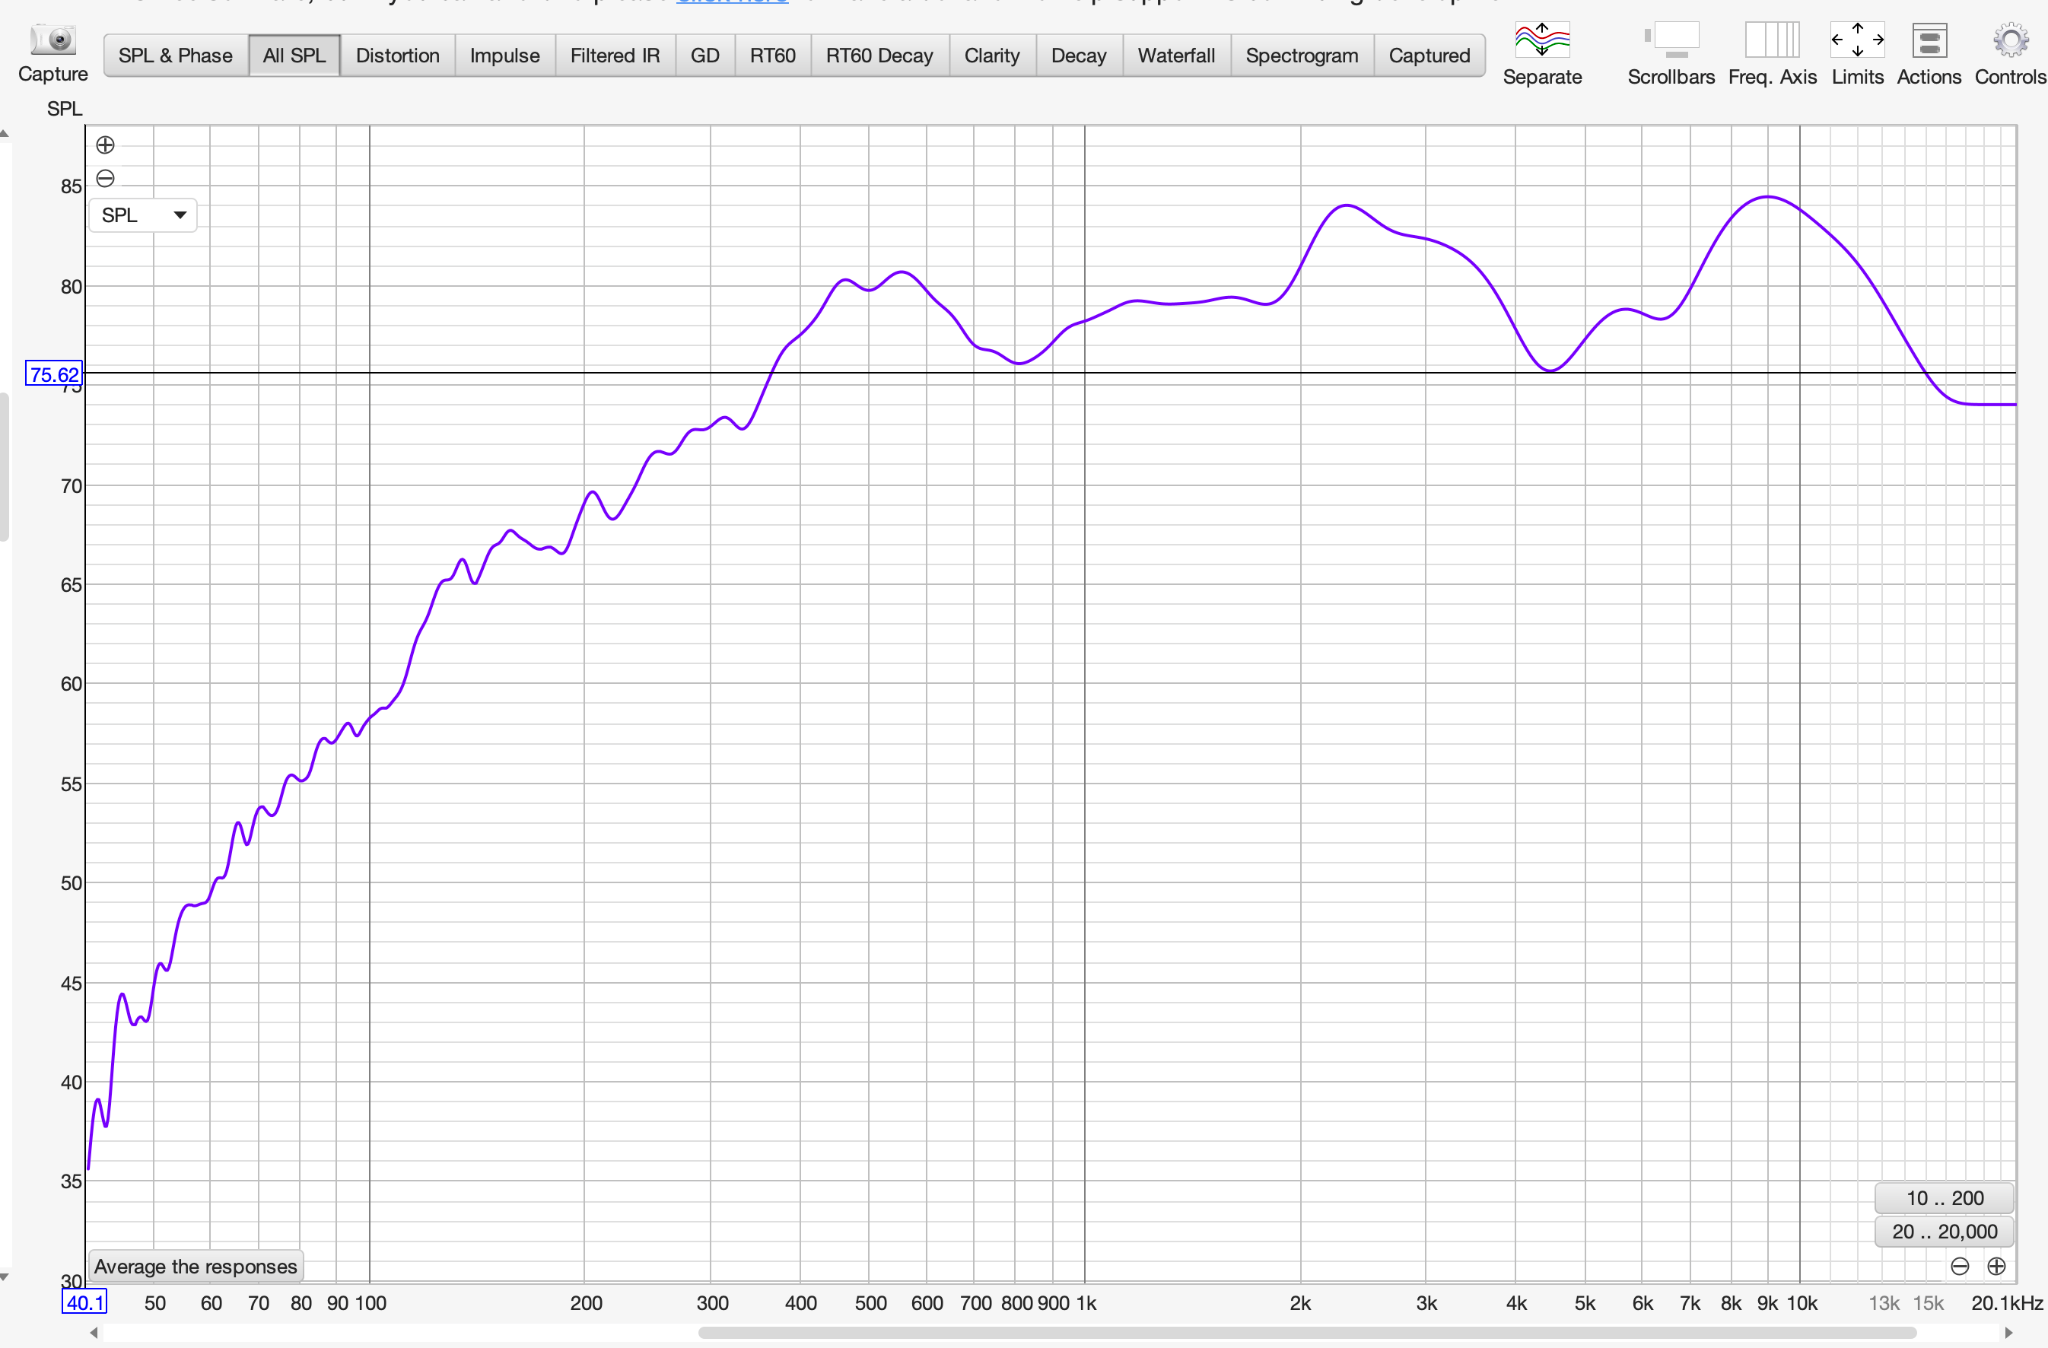
Task: Zoom in horizontal axis plus icon
Action: [1996, 1266]
